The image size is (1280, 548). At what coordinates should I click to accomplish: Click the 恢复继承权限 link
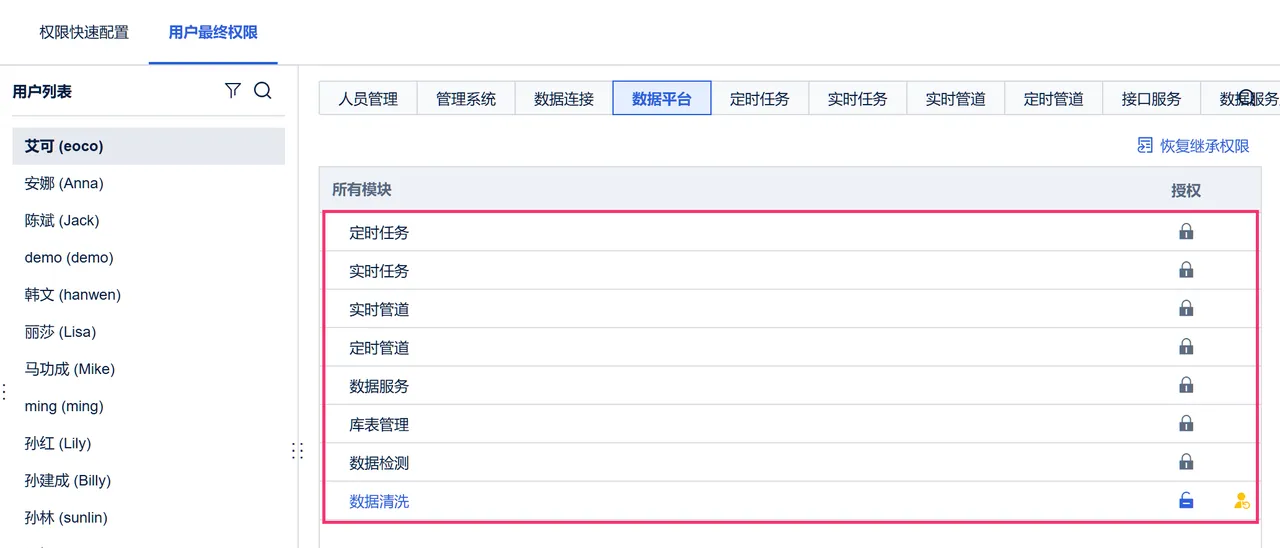point(1205,146)
